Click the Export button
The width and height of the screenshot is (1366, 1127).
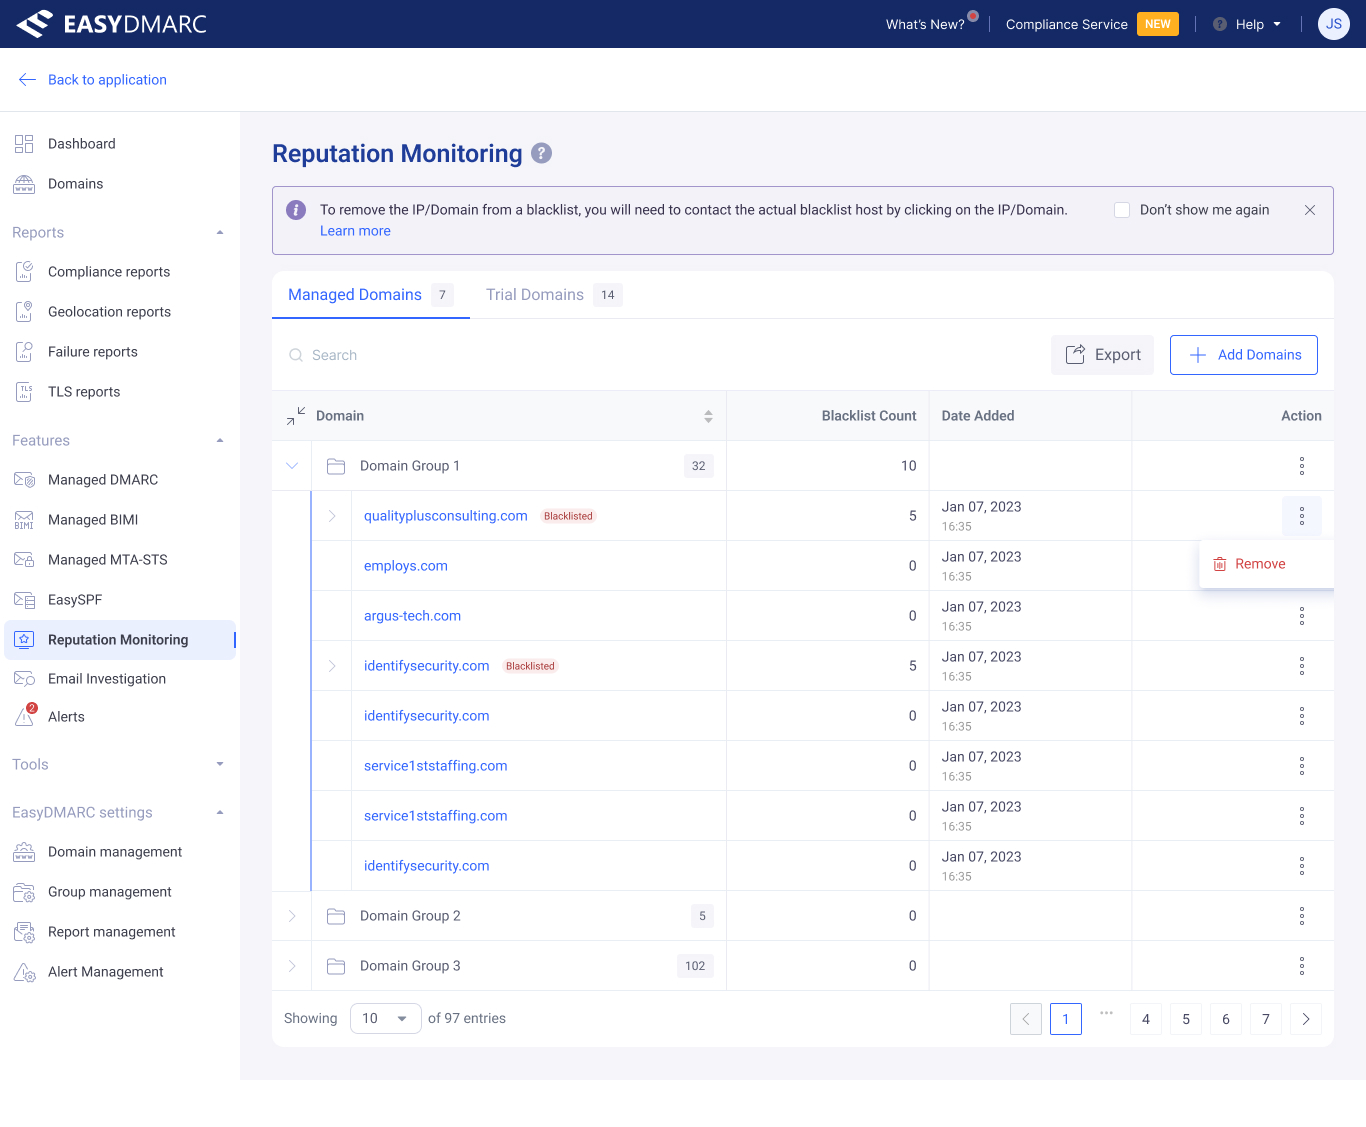[x=1102, y=355]
